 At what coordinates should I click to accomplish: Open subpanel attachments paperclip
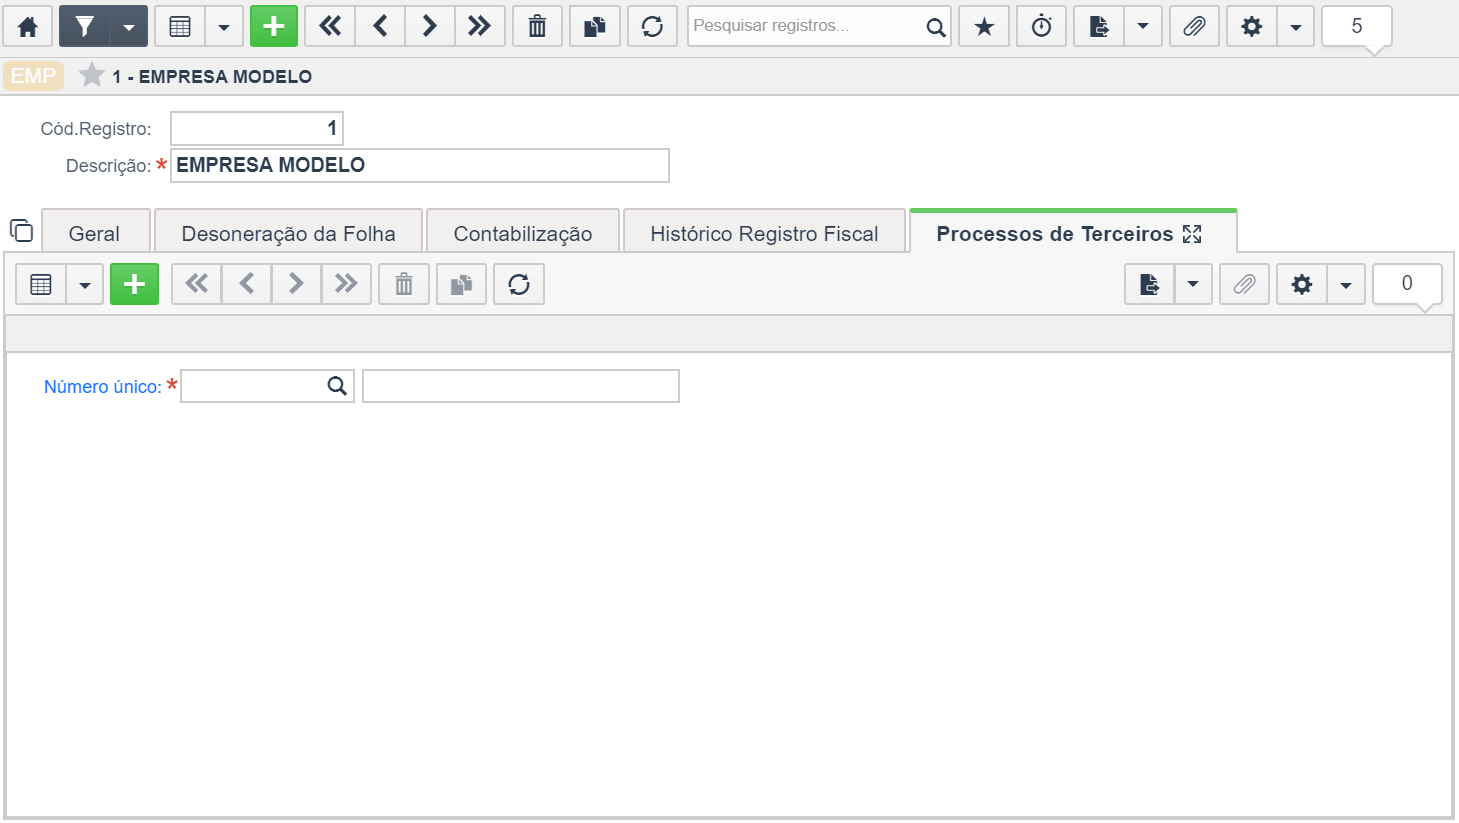(x=1244, y=284)
